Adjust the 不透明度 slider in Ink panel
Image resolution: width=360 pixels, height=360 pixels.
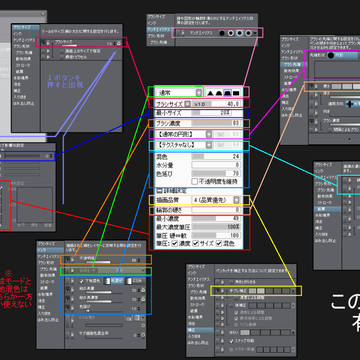103,262
